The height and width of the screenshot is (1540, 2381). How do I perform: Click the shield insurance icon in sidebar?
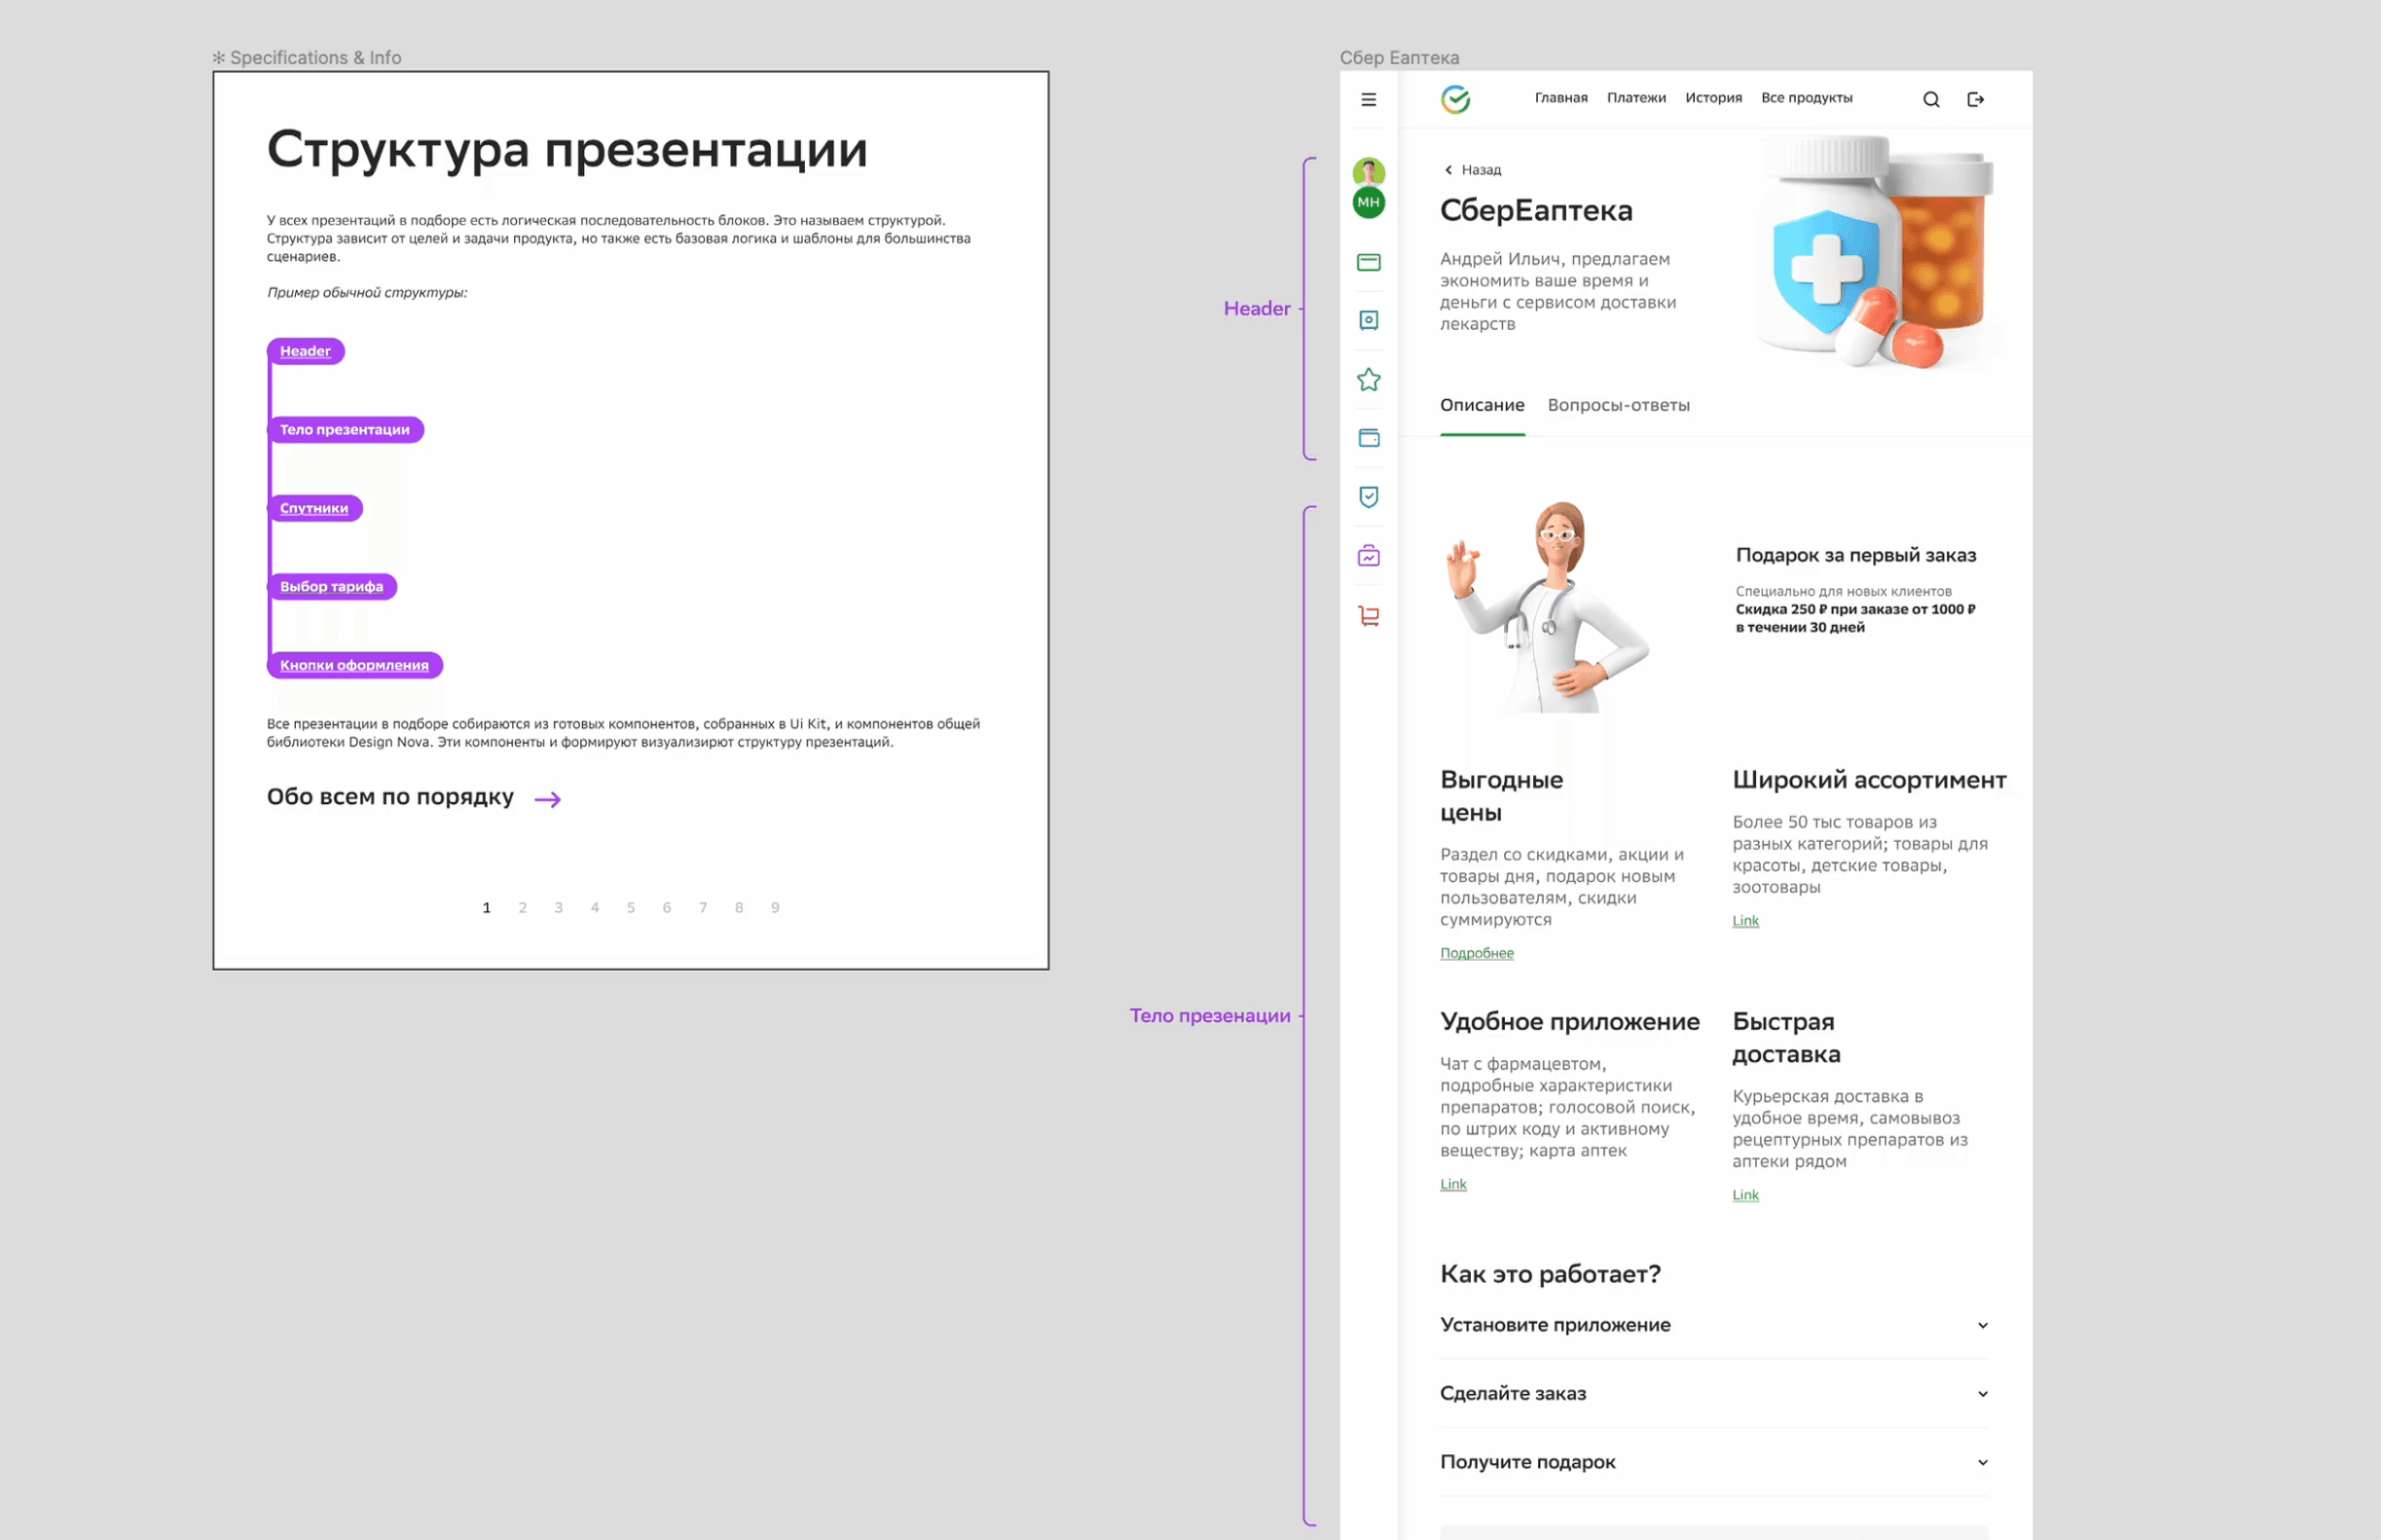coord(1368,497)
